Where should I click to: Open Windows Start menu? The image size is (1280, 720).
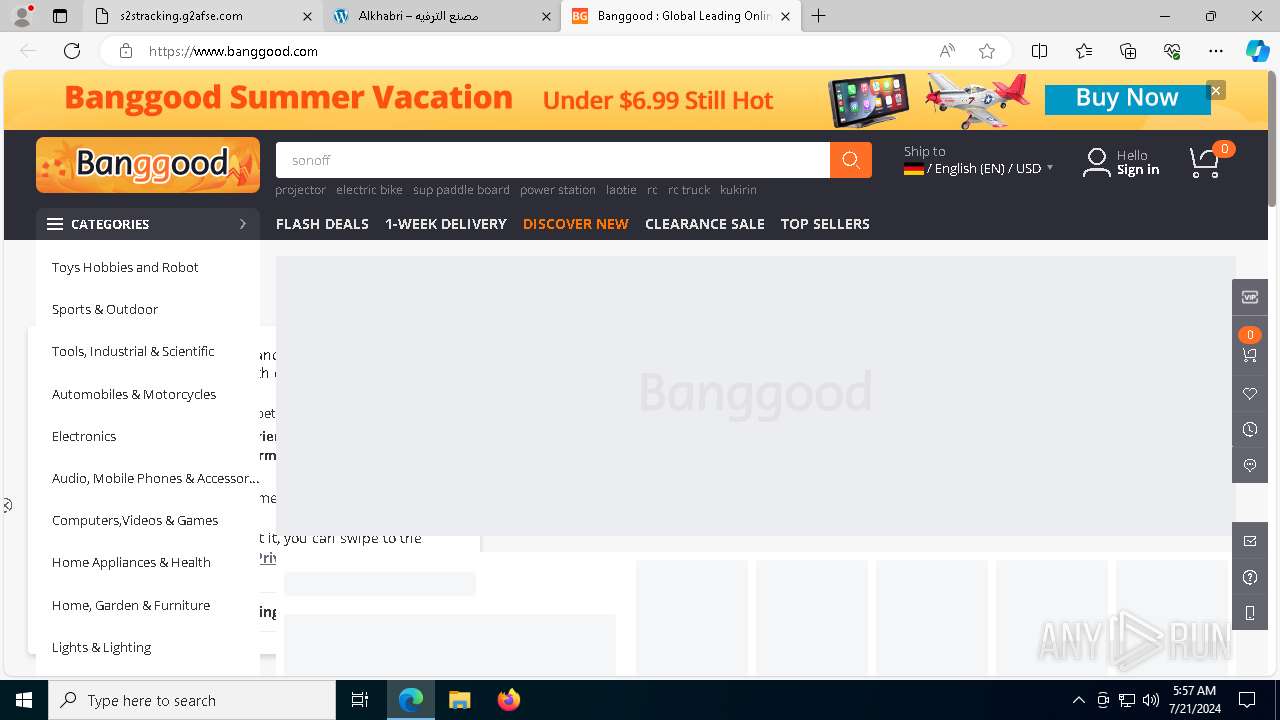[24, 700]
